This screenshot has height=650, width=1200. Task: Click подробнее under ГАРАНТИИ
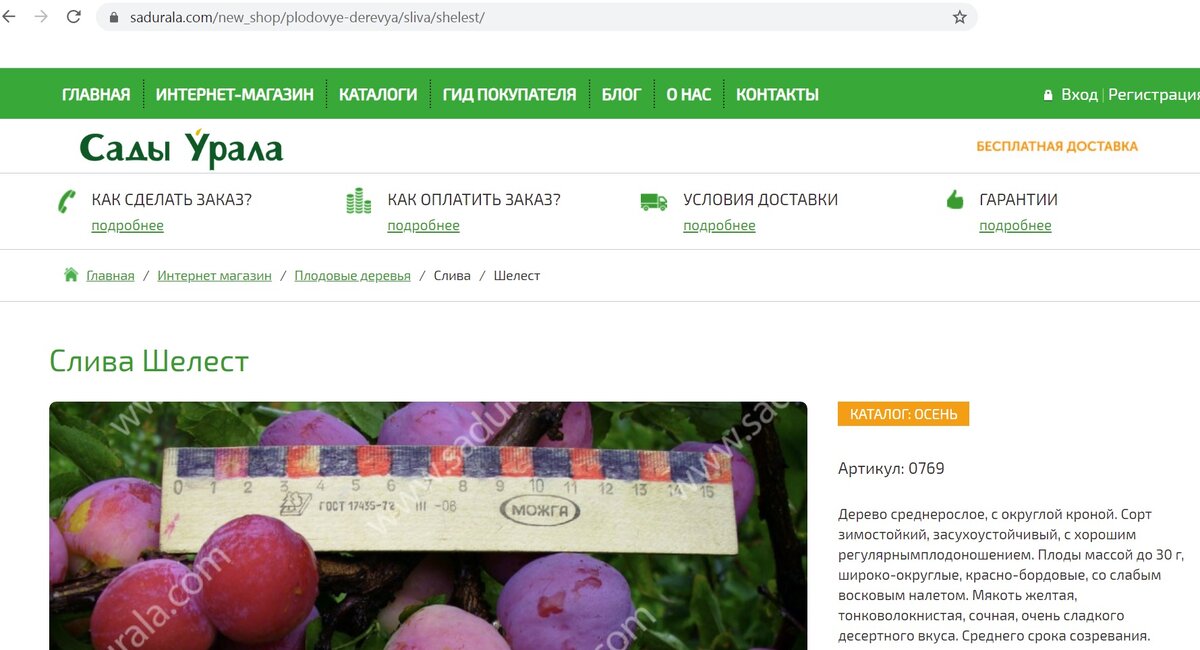click(1015, 226)
